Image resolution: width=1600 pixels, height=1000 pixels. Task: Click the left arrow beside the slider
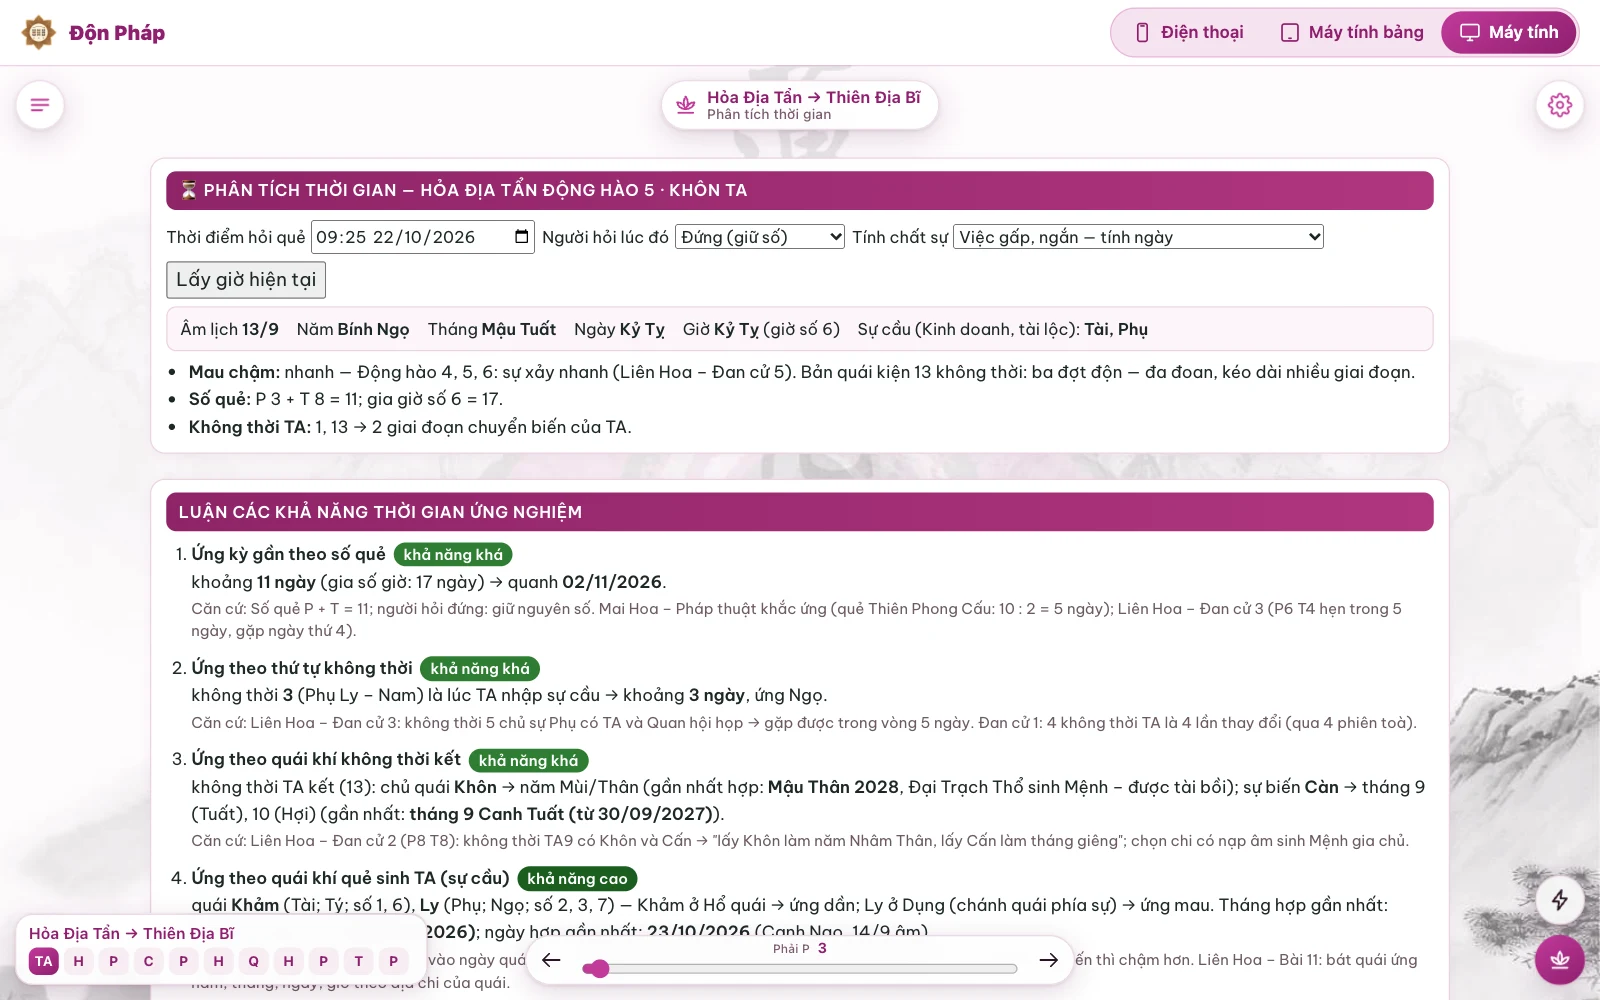(x=551, y=960)
